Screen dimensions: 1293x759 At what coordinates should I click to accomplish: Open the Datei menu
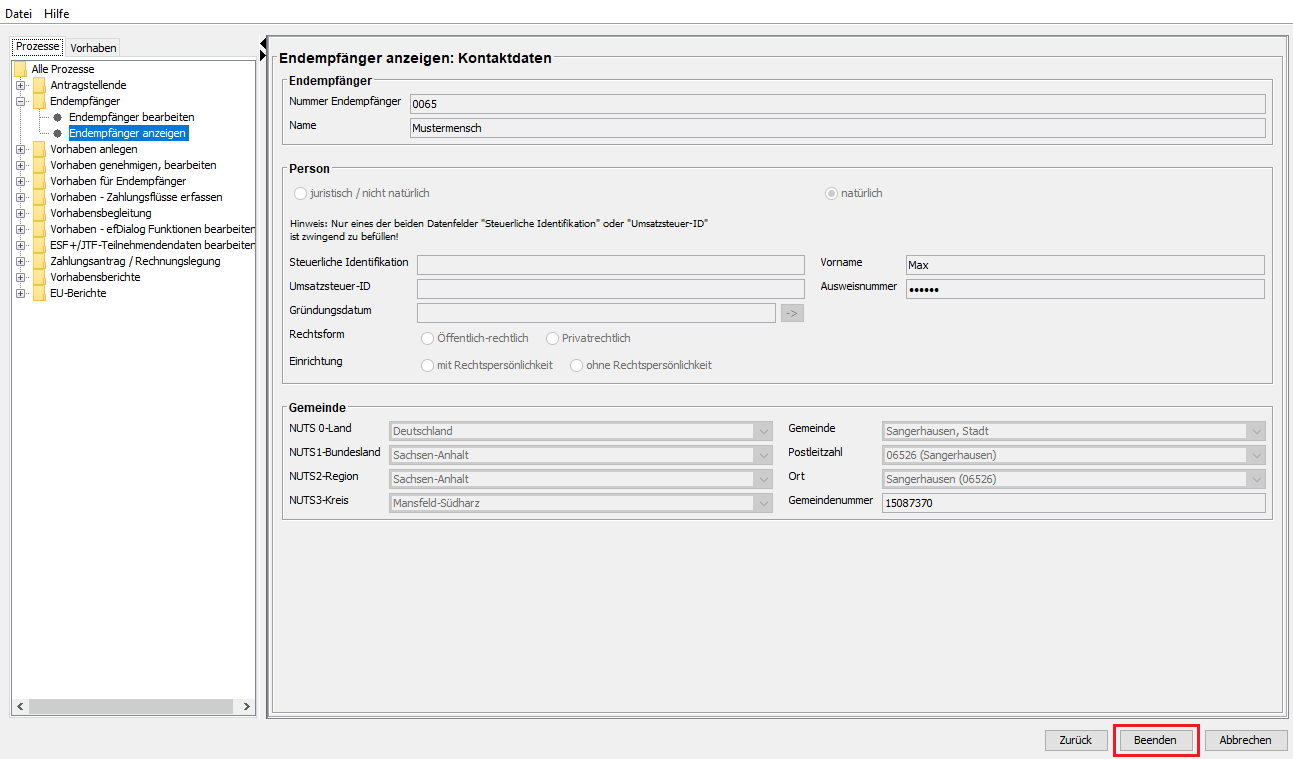click(19, 13)
